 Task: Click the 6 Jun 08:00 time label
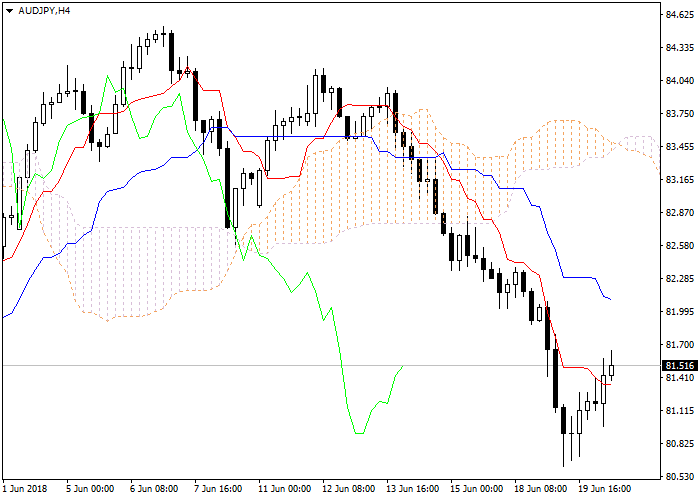pyautogui.click(x=154, y=489)
